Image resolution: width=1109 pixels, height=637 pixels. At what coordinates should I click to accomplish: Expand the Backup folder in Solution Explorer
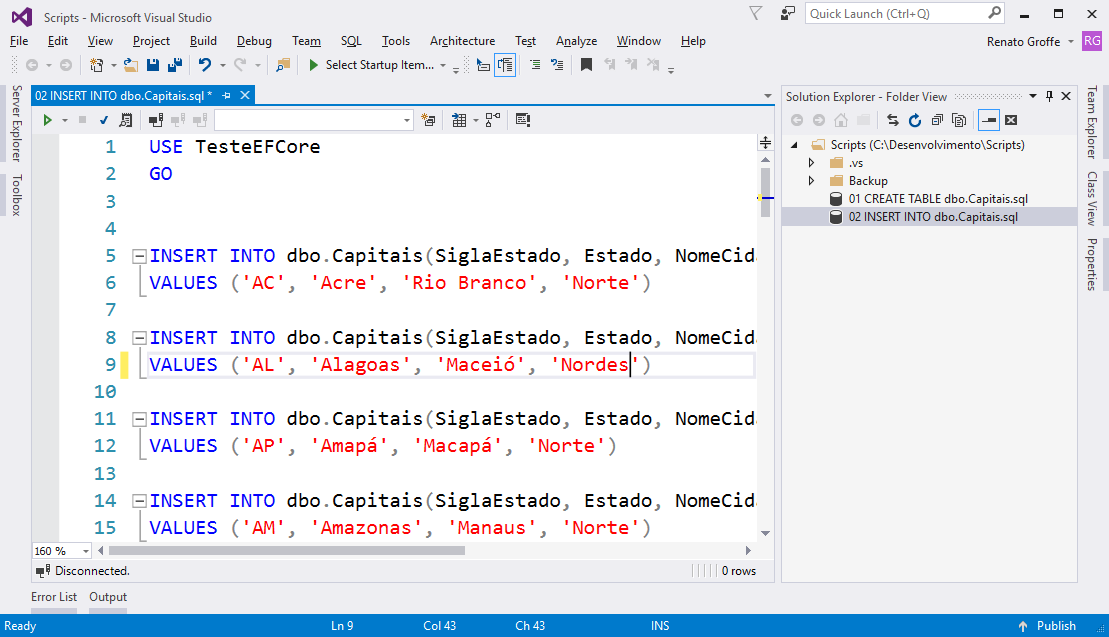tap(810, 181)
